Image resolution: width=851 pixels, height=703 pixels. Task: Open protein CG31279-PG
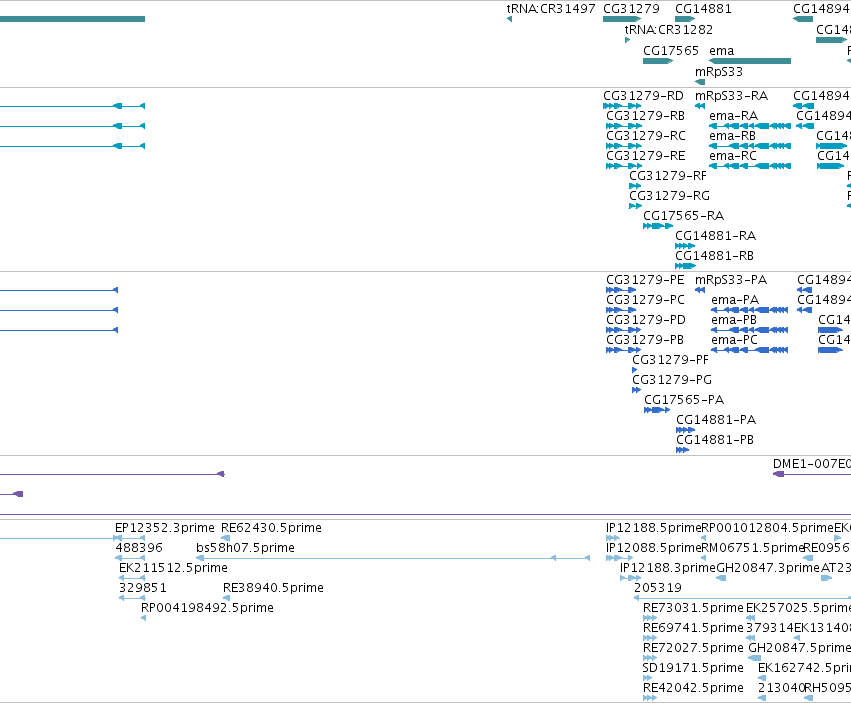pyautogui.click(x=672, y=380)
